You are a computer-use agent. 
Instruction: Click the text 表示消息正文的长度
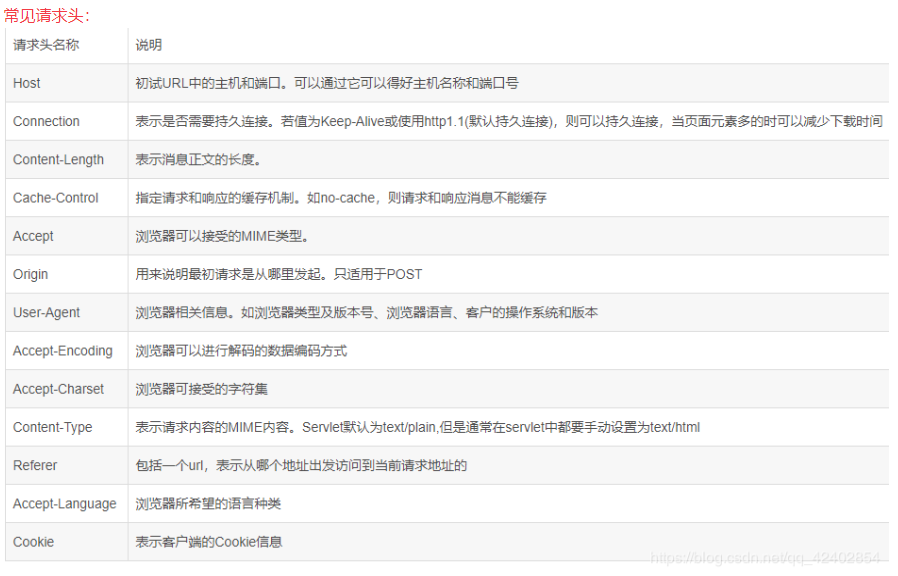click(x=198, y=160)
